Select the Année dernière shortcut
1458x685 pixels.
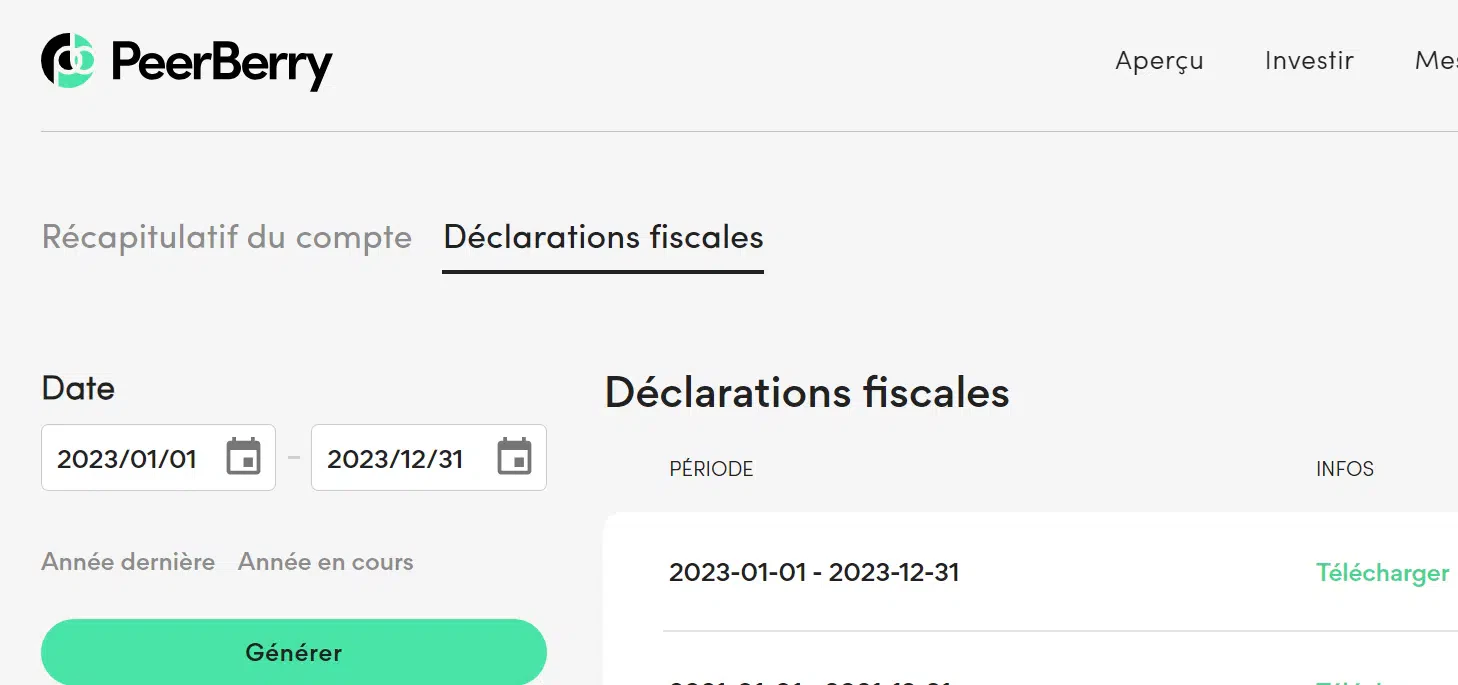(x=128, y=562)
